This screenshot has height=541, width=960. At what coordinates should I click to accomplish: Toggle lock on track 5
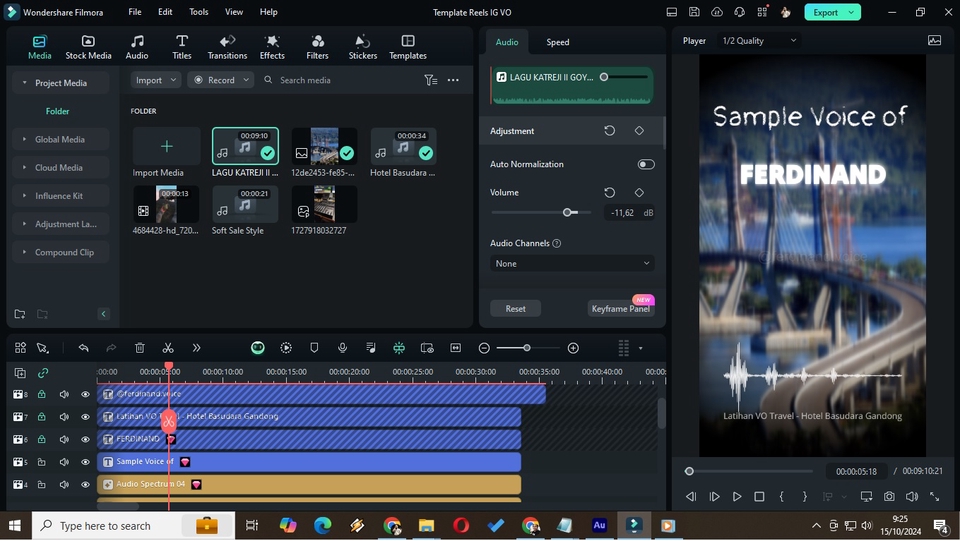coord(42,462)
